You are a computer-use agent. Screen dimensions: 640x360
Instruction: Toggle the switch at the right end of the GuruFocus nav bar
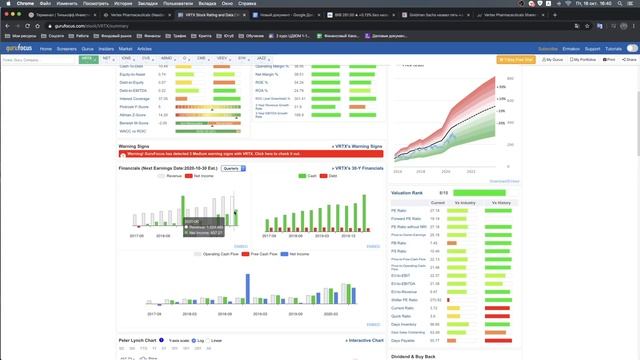click(632, 48)
